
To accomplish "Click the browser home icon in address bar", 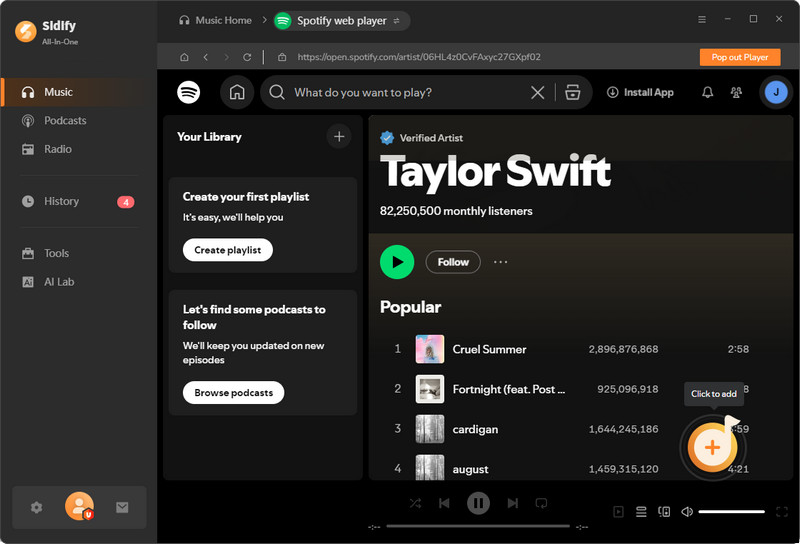I will click(184, 57).
